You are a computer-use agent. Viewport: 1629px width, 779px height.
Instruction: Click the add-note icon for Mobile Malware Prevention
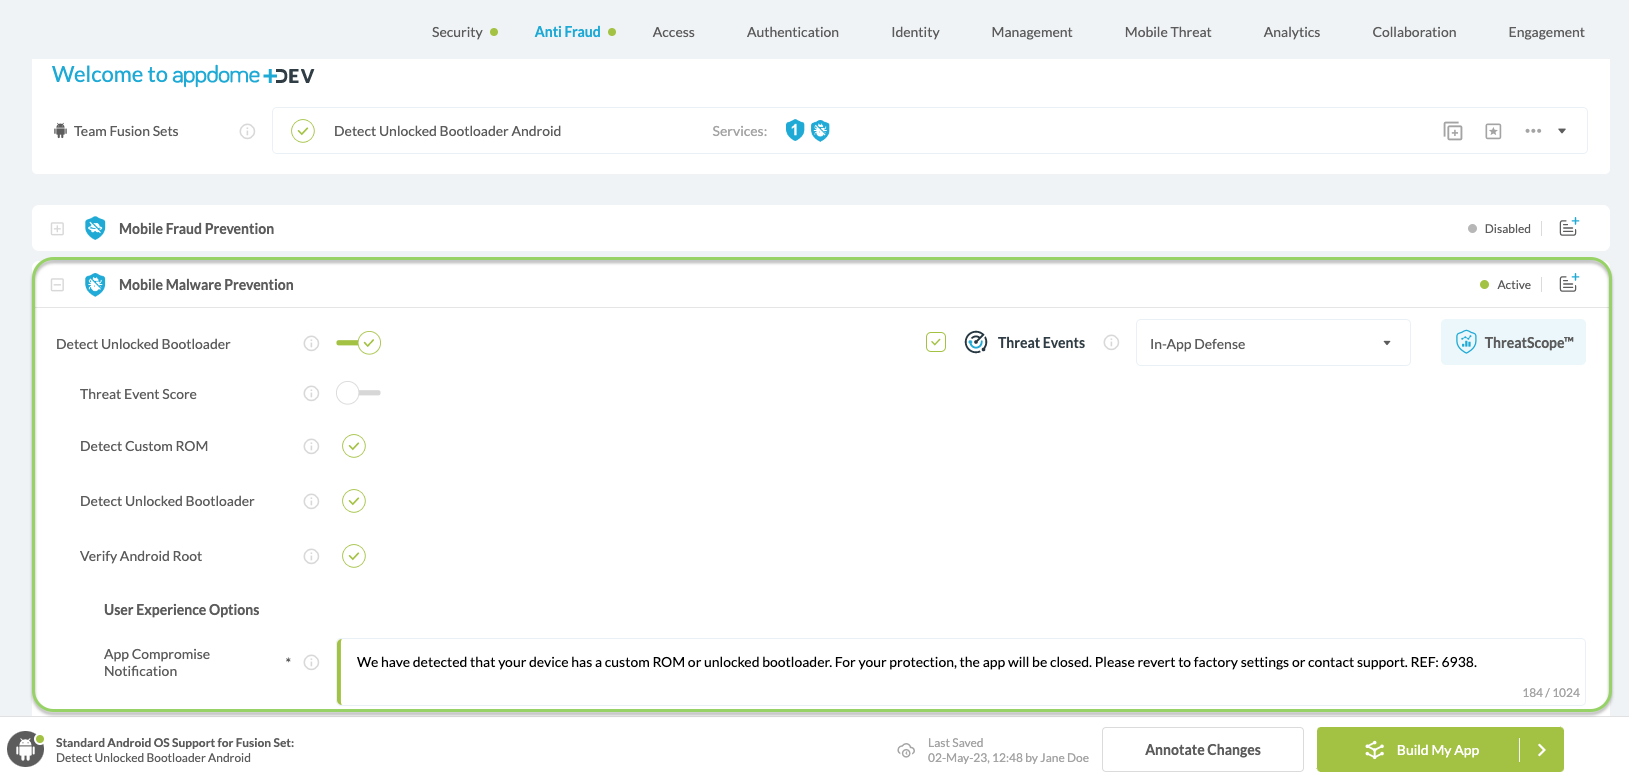coord(1568,284)
